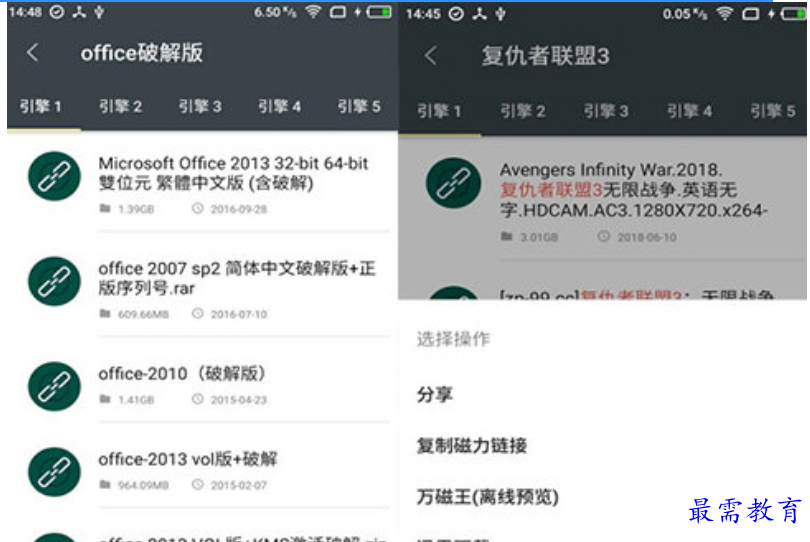Switch to 引擎 4 tab in office search
The image size is (810, 542).
[279, 107]
